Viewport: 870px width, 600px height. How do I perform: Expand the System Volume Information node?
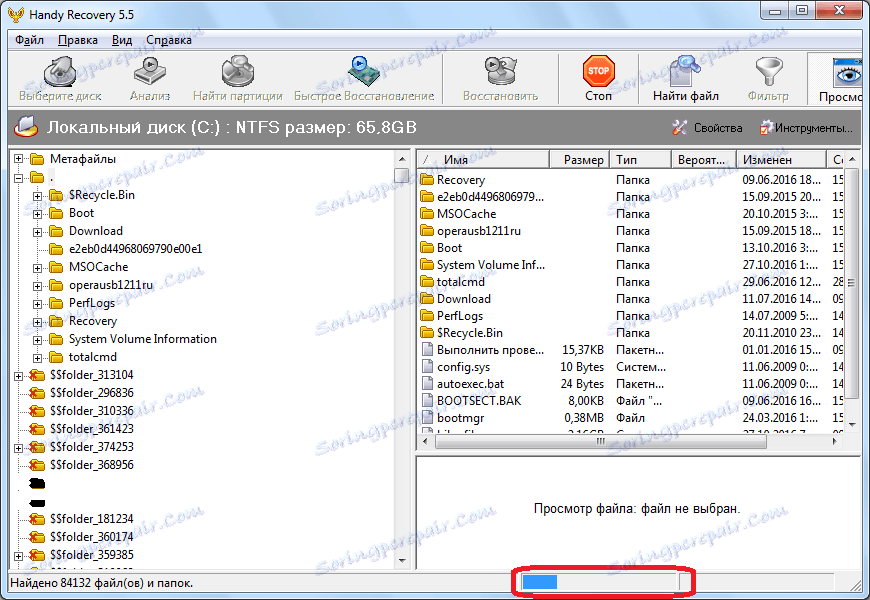pos(37,340)
